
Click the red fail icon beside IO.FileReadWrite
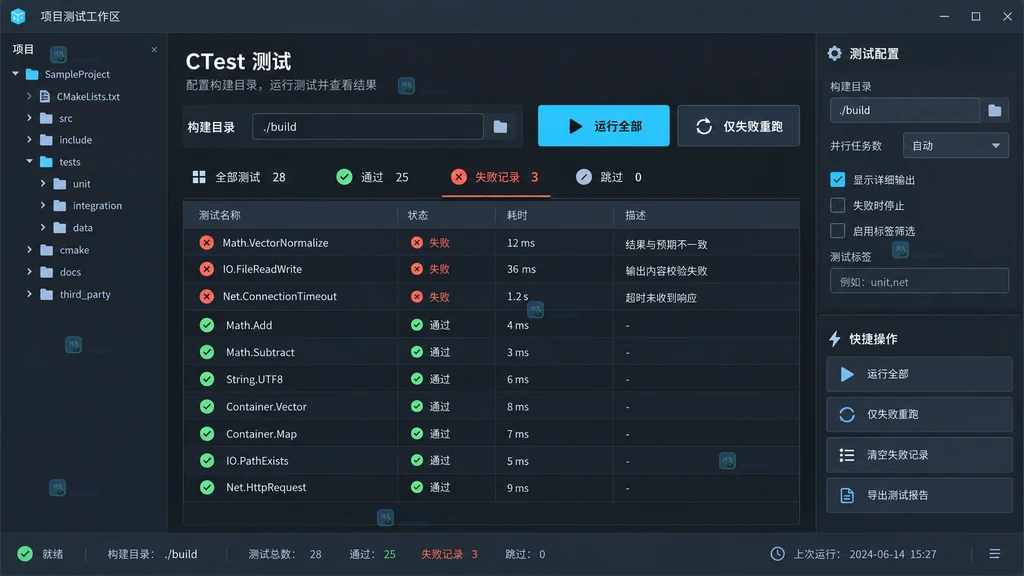pyautogui.click(x=206, y=269)
